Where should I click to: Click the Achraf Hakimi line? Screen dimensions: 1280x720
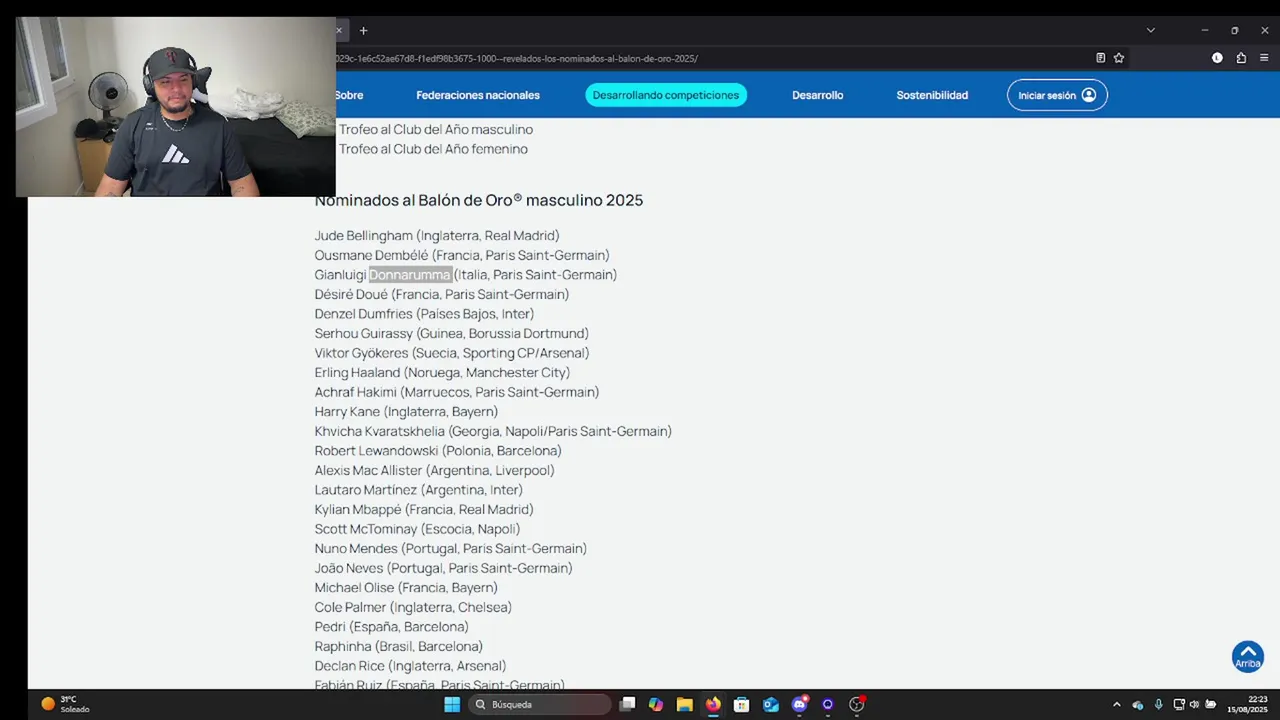click(457, 392)
